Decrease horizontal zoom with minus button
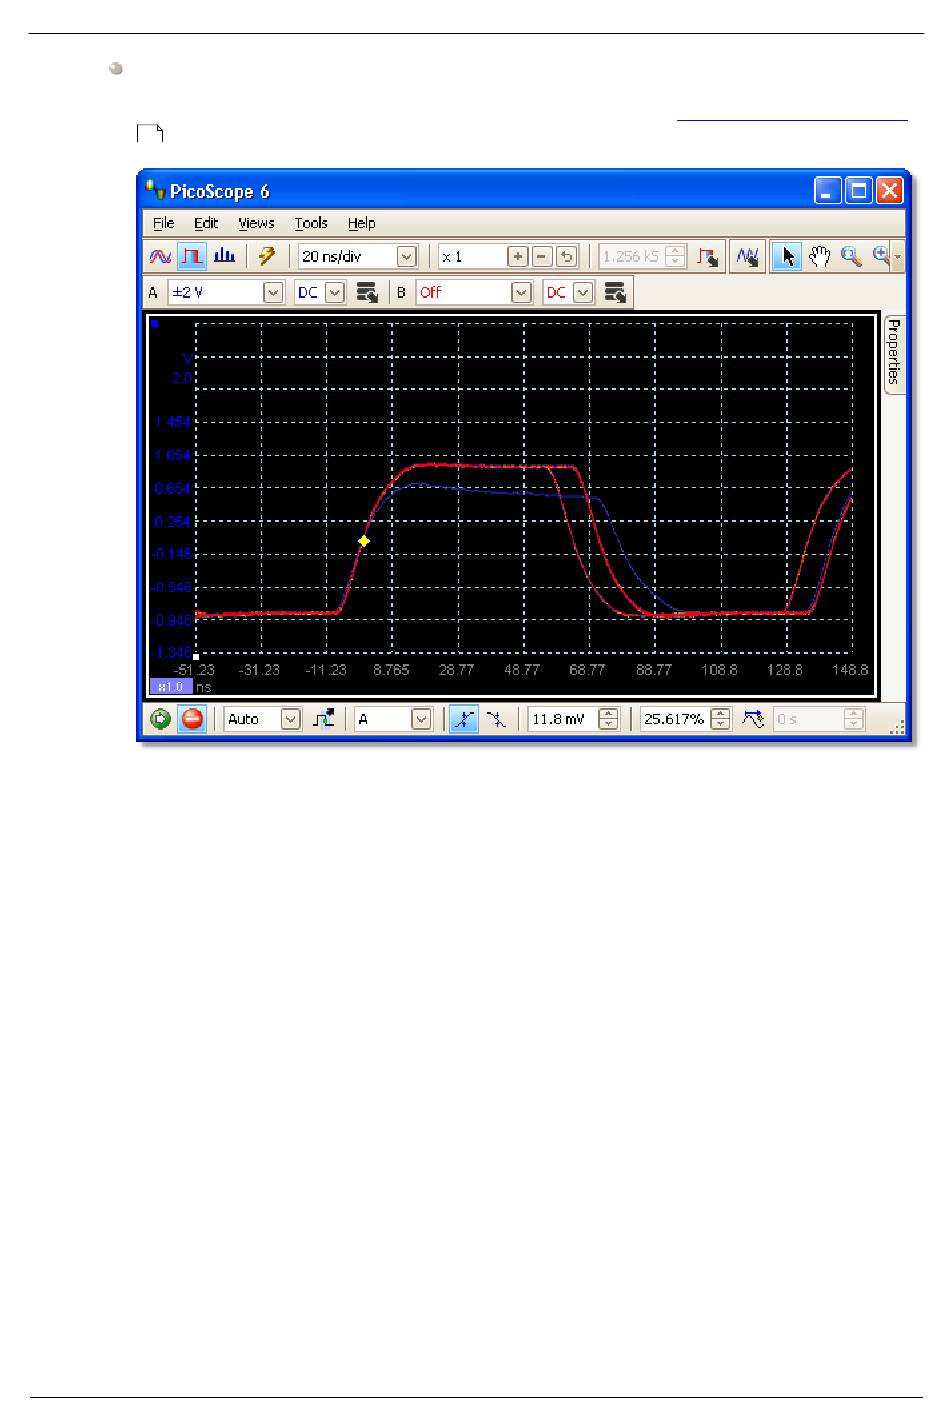 coord(542,257)
